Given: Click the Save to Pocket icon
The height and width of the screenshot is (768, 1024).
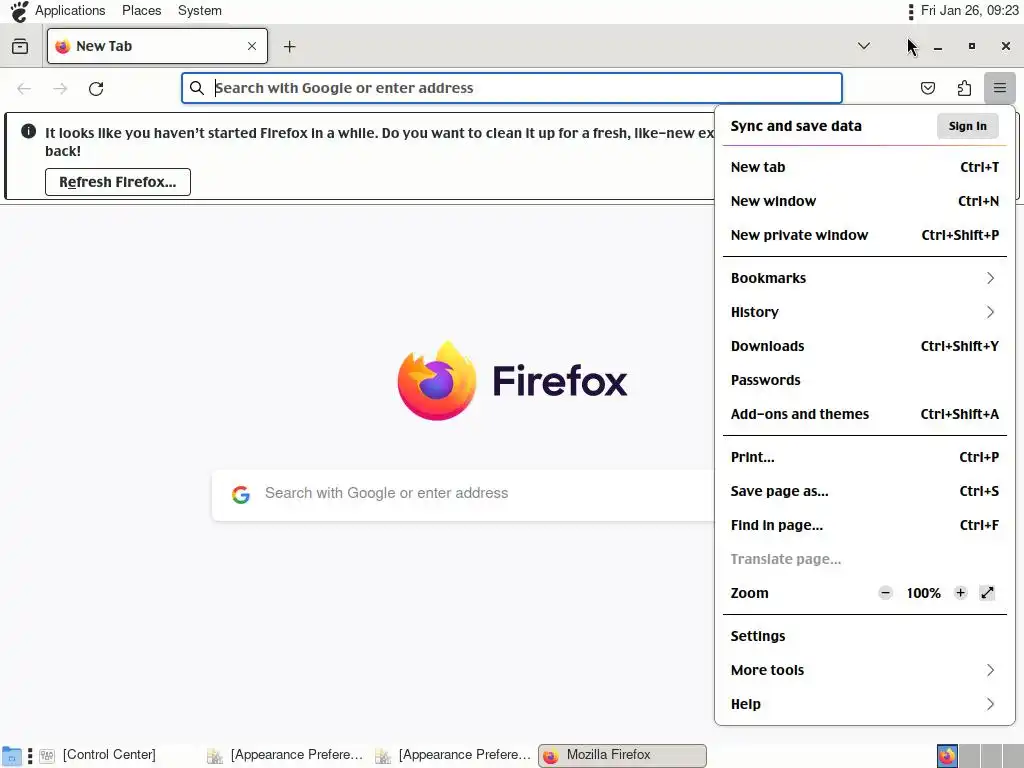Looking at the screenshot, I should [927, 88].
